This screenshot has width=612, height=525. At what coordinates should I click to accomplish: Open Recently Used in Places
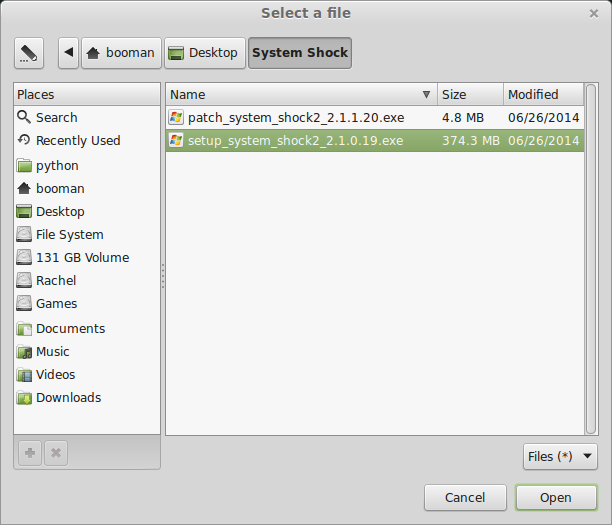(x=87, y=140)
